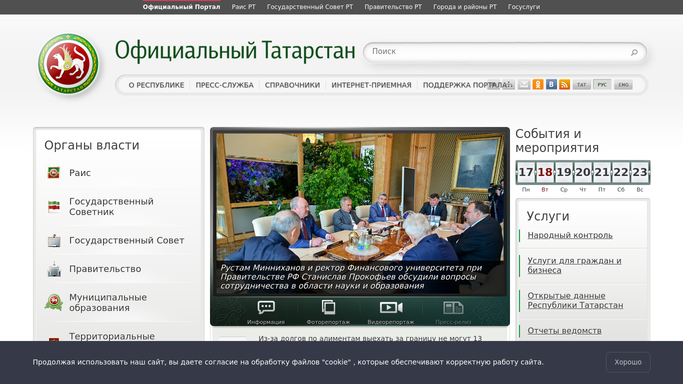
Task: Go to the Госуслуги top tab
Action: click(x=524, y=7)
